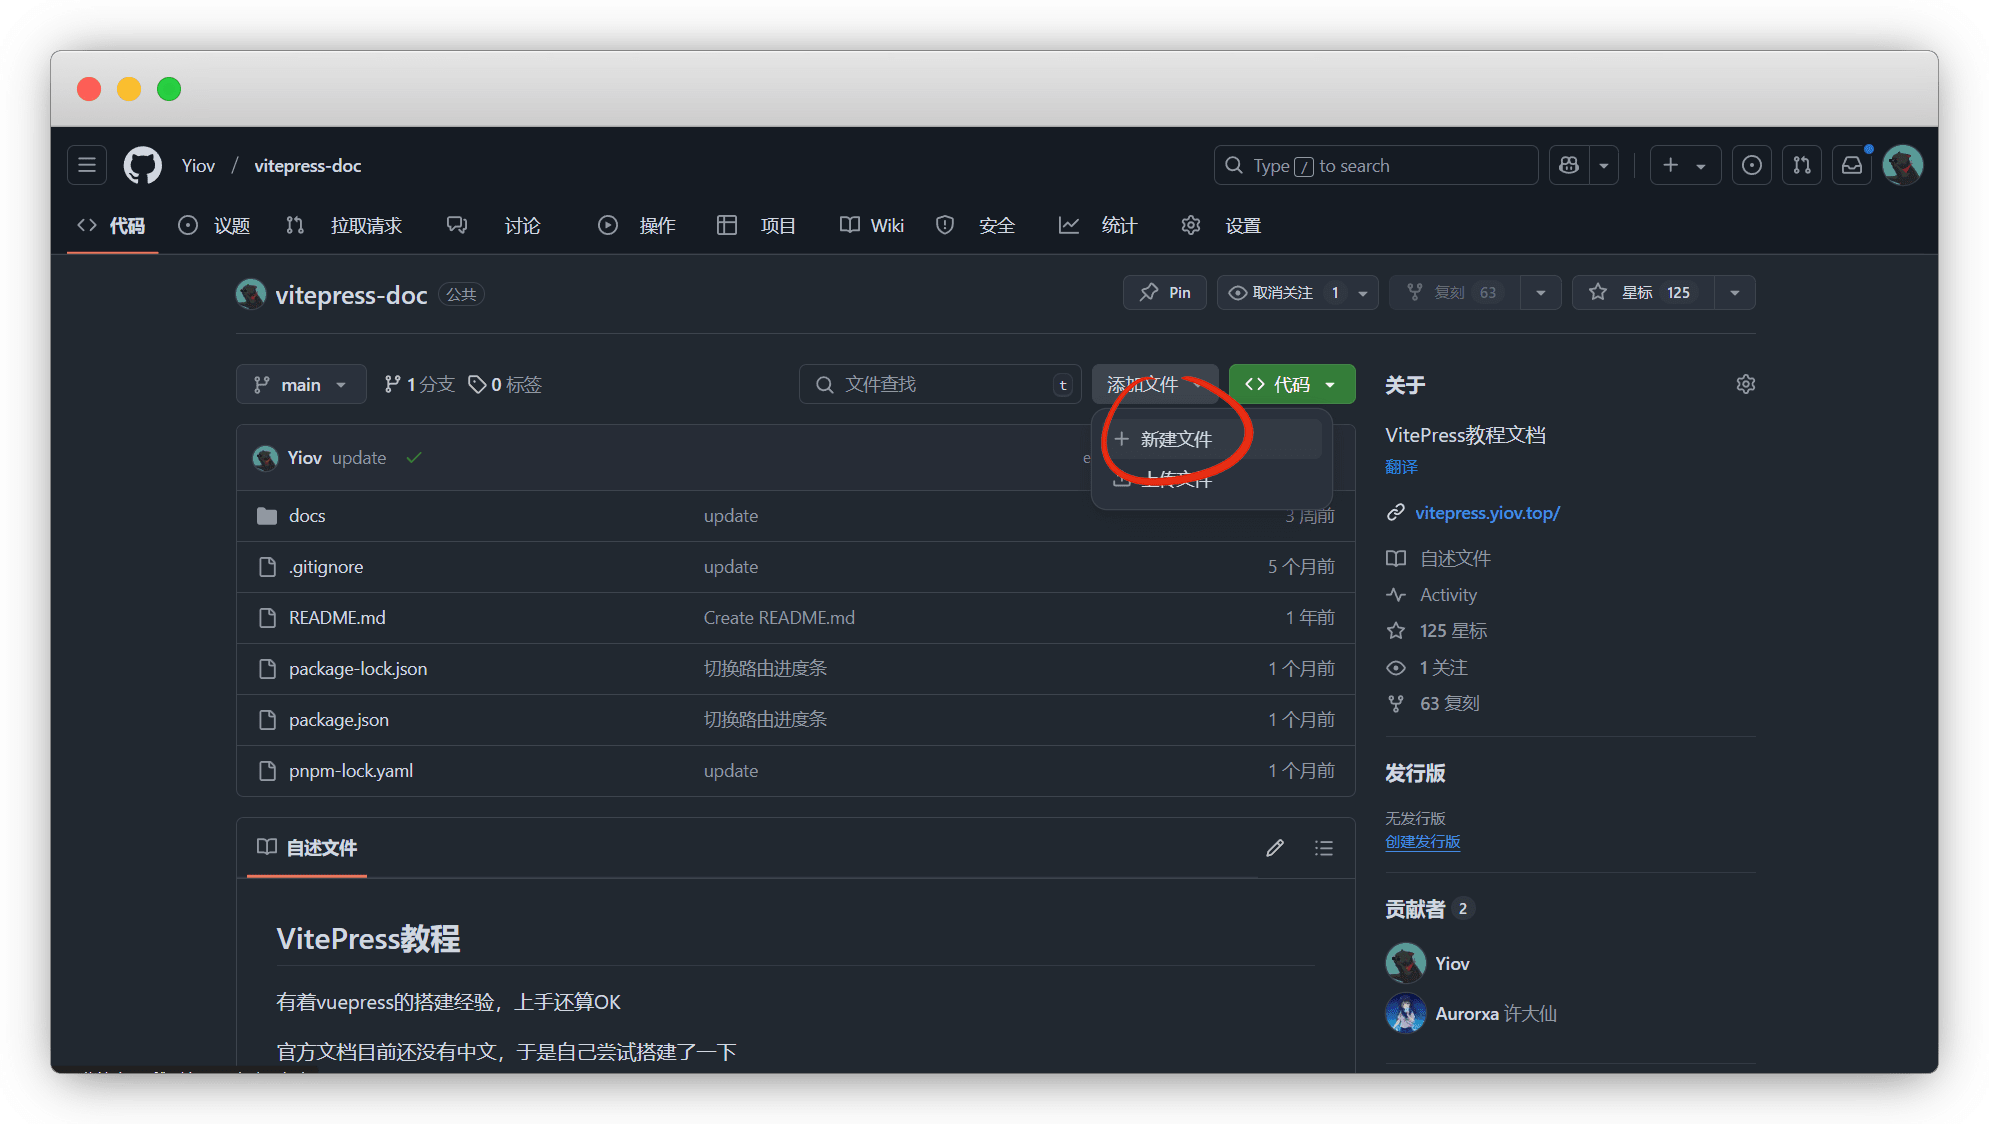The image size is (1989, 1124).
Task: Click the GitHub Octocat logo
Action: coord(142,165)
